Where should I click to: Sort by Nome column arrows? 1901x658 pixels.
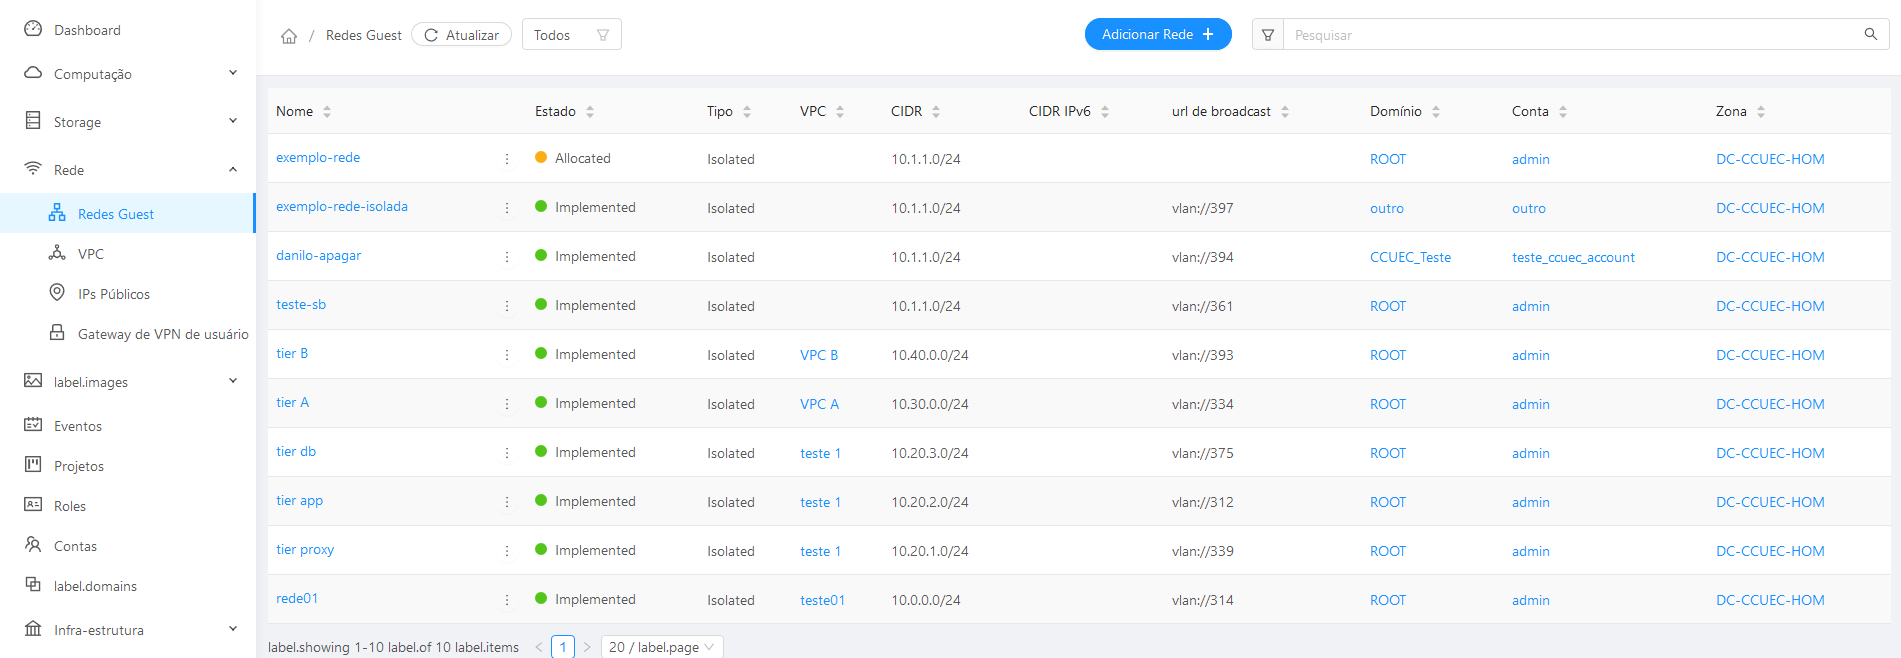coord(327,112)
